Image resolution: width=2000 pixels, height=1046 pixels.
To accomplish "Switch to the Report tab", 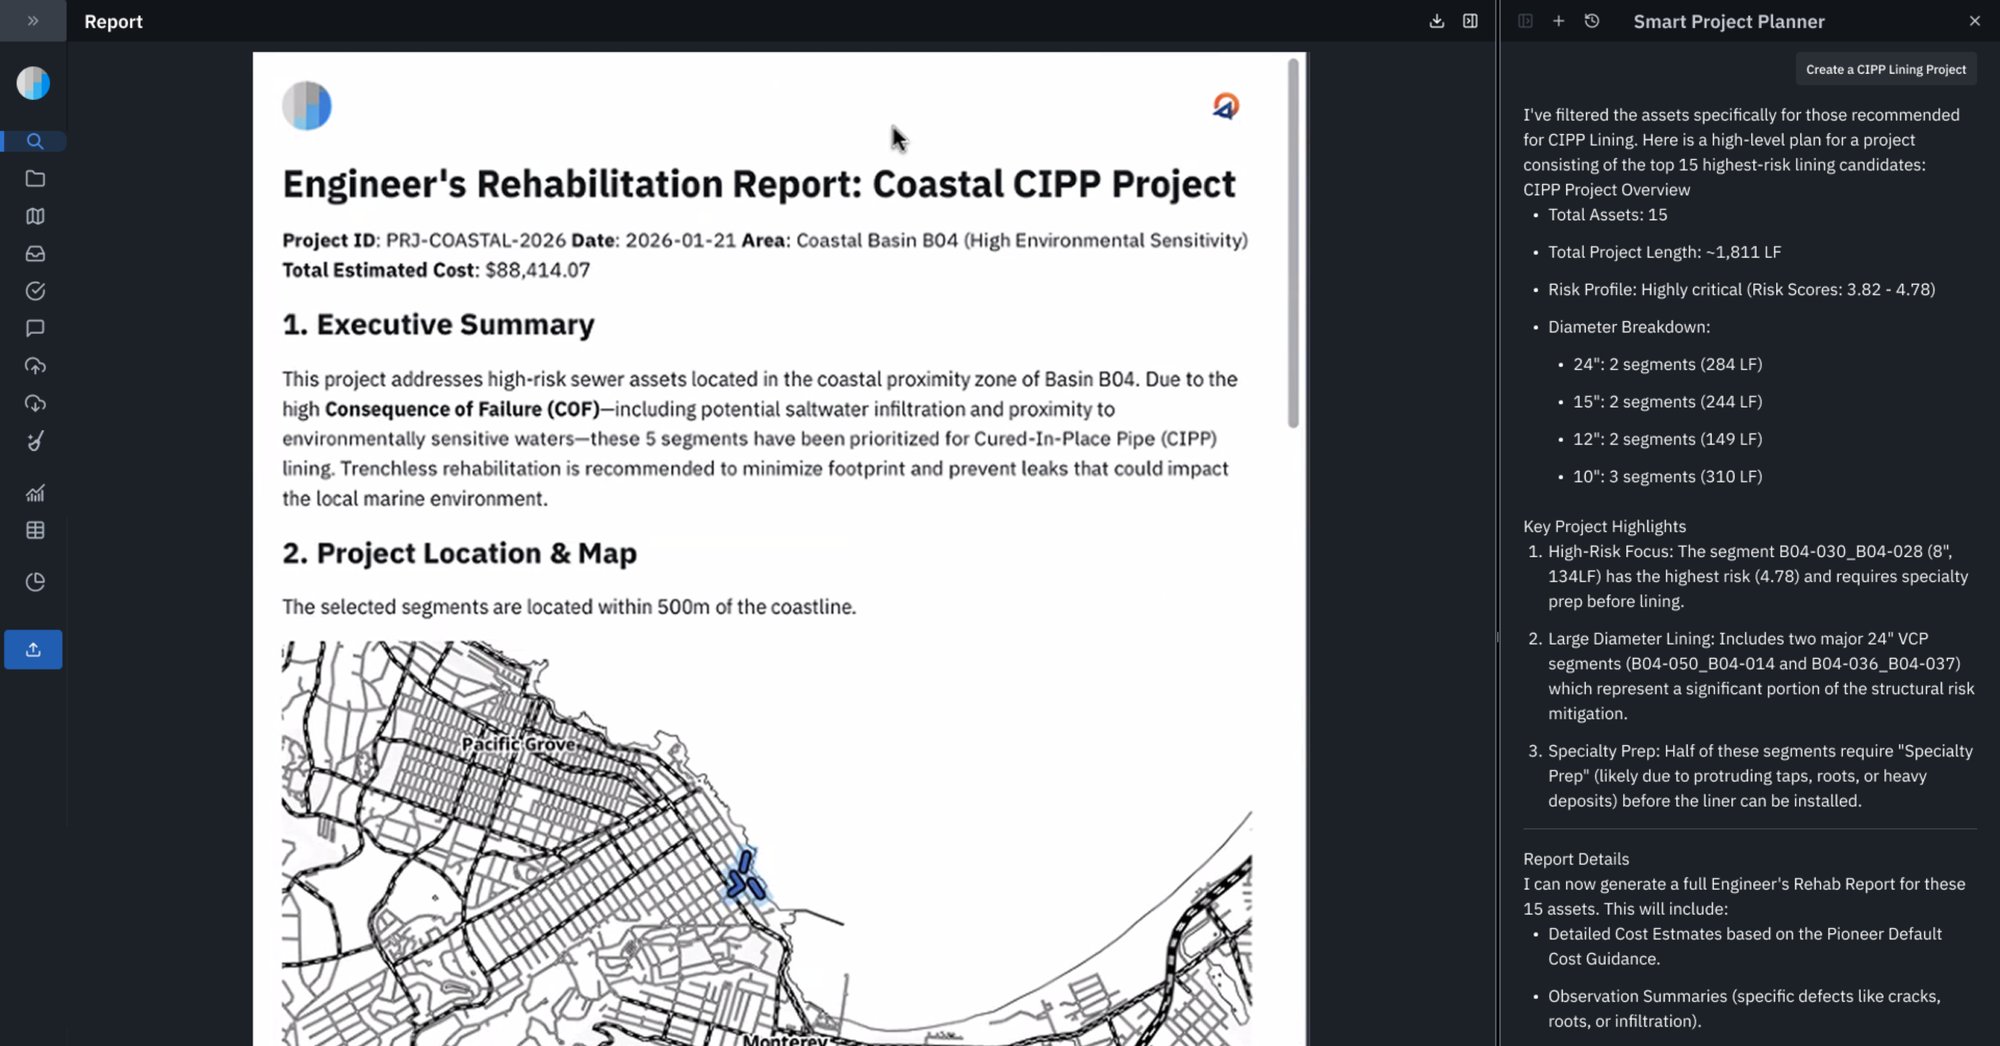I will (113, 21).
